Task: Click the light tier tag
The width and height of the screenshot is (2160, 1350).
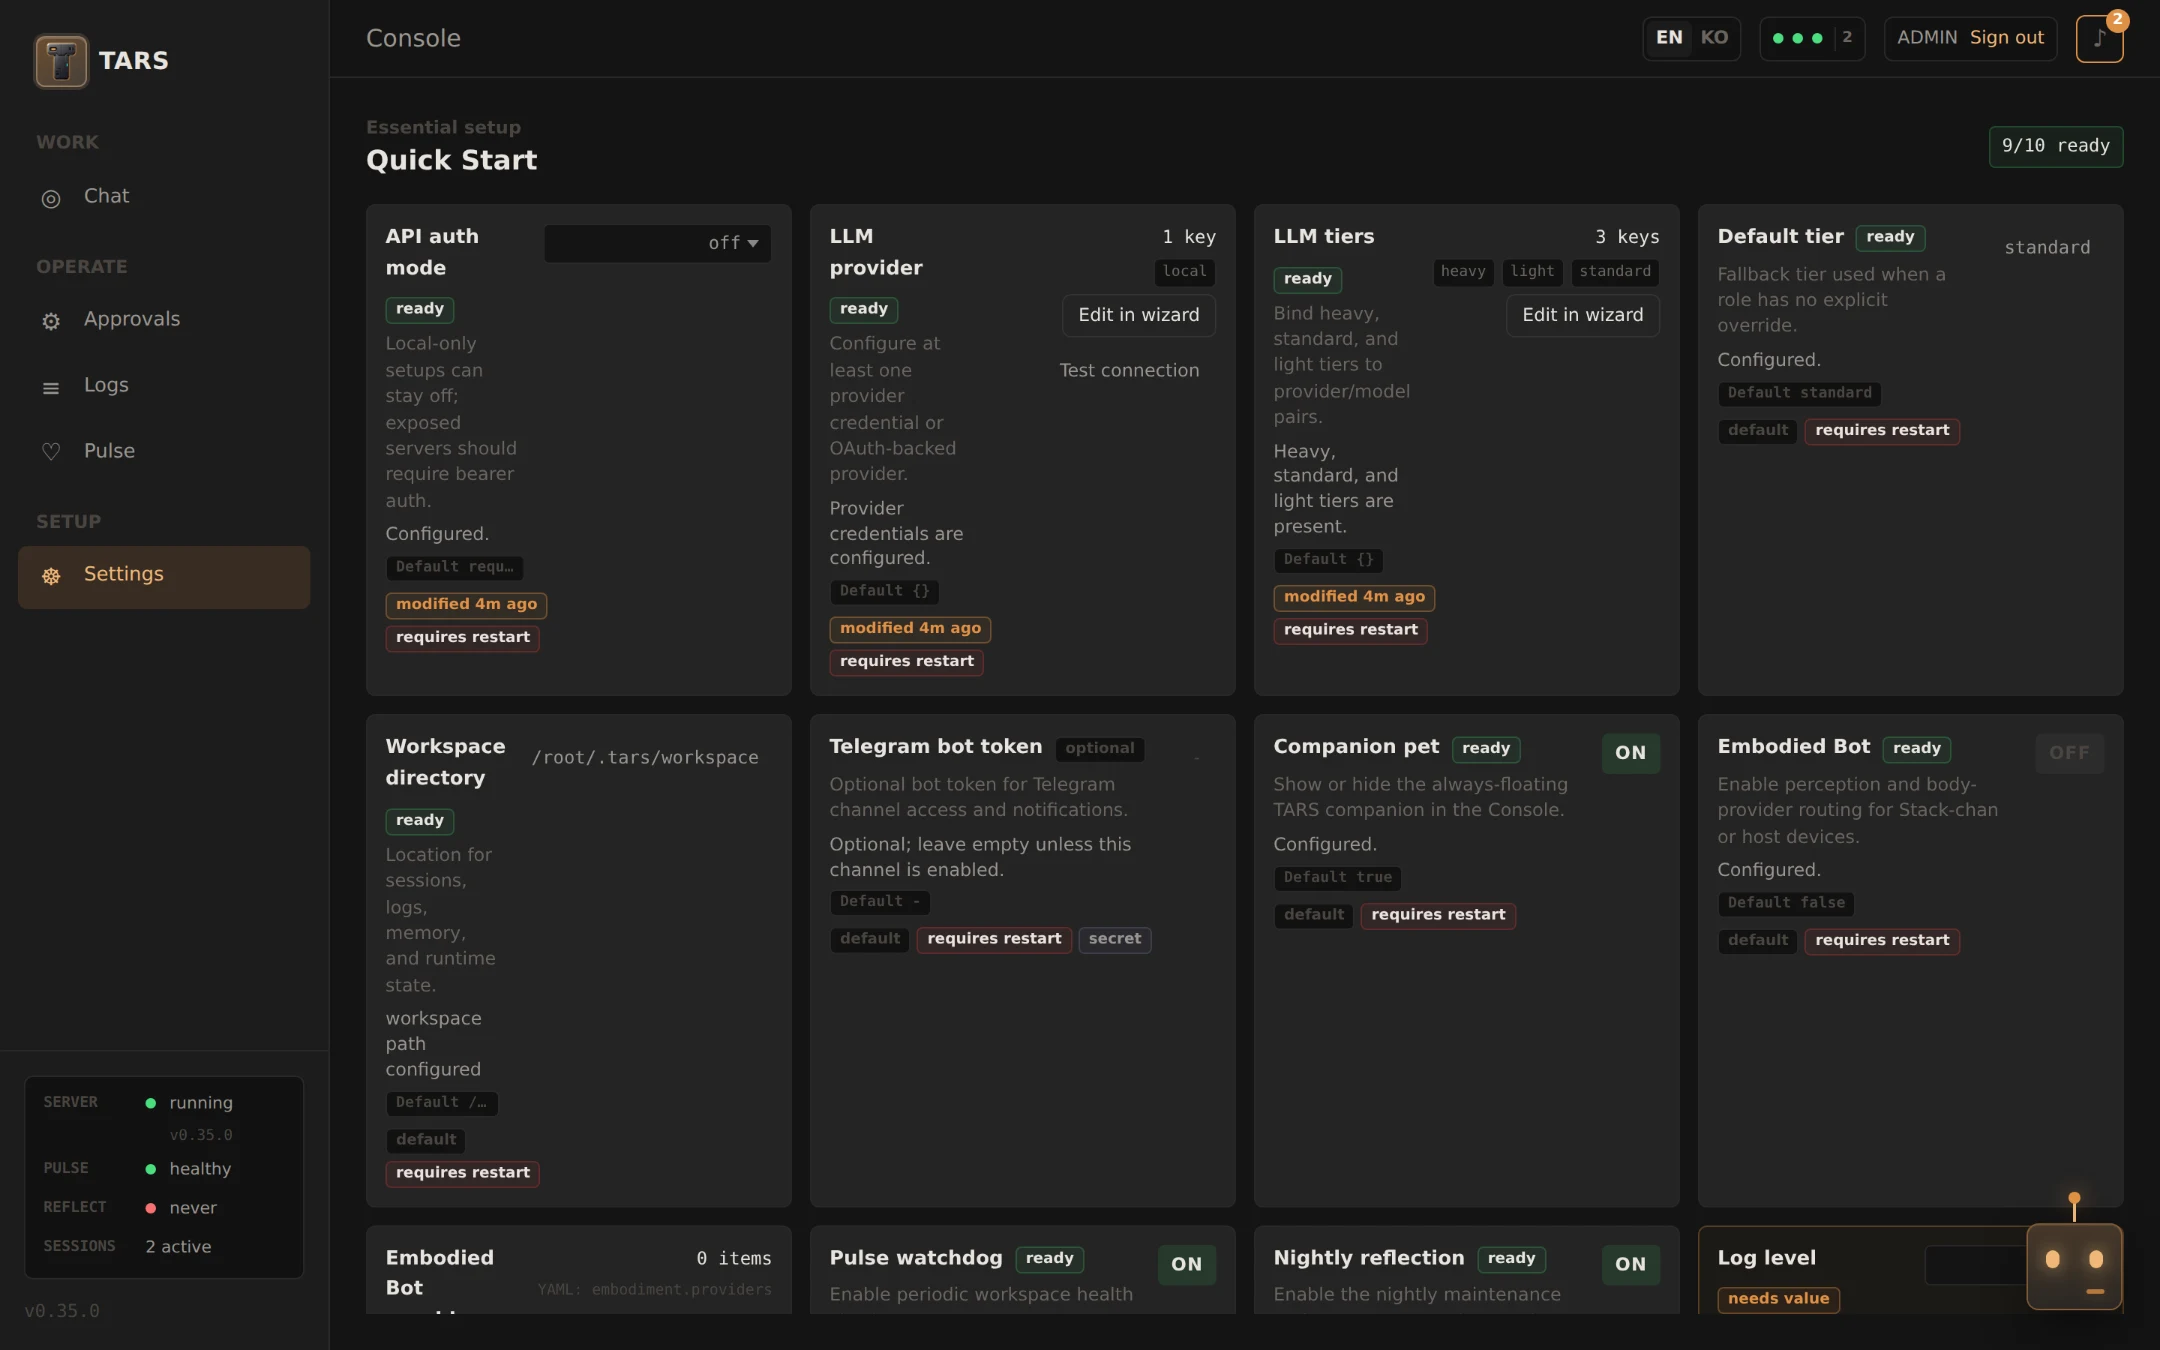Action: point(1532,272)
